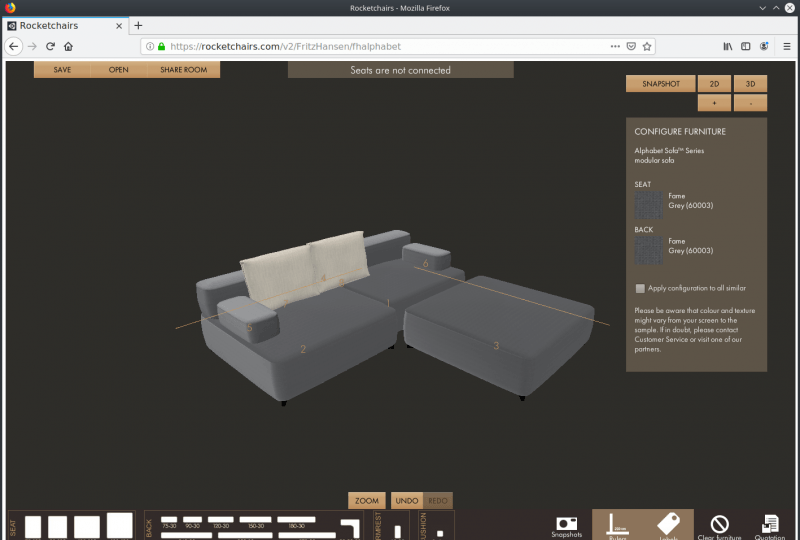Viewport: 800px width, 540px height.
Task: Click the CONFIGURE FURNITURE heading
Action: pos(680,132)
